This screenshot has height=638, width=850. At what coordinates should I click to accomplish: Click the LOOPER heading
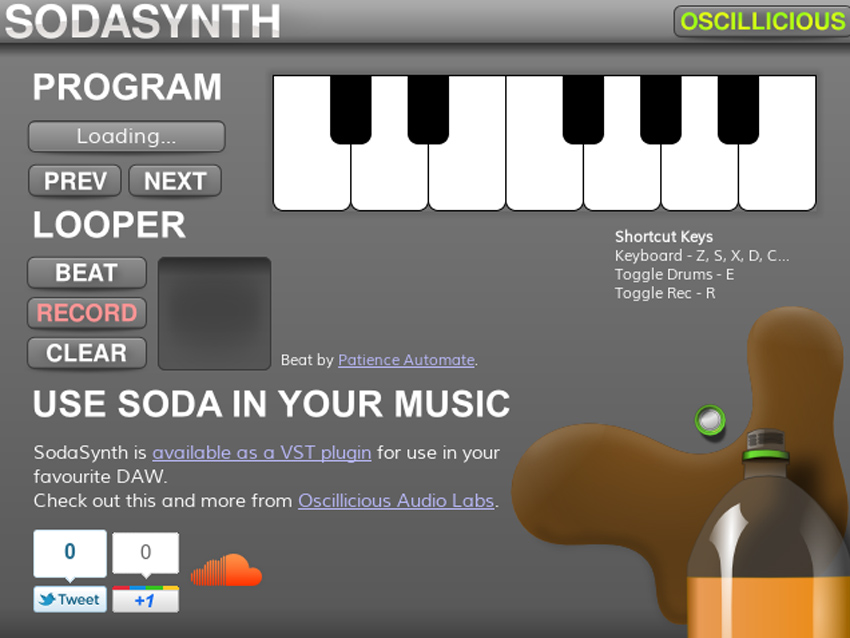pos(109,225)
